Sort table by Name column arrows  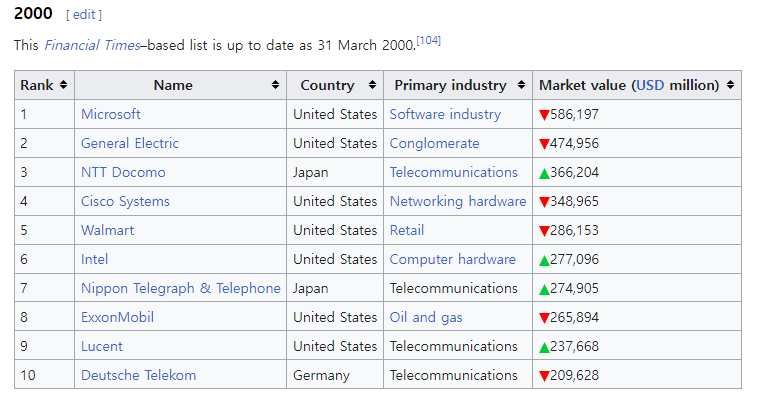[x=276, y=85]
